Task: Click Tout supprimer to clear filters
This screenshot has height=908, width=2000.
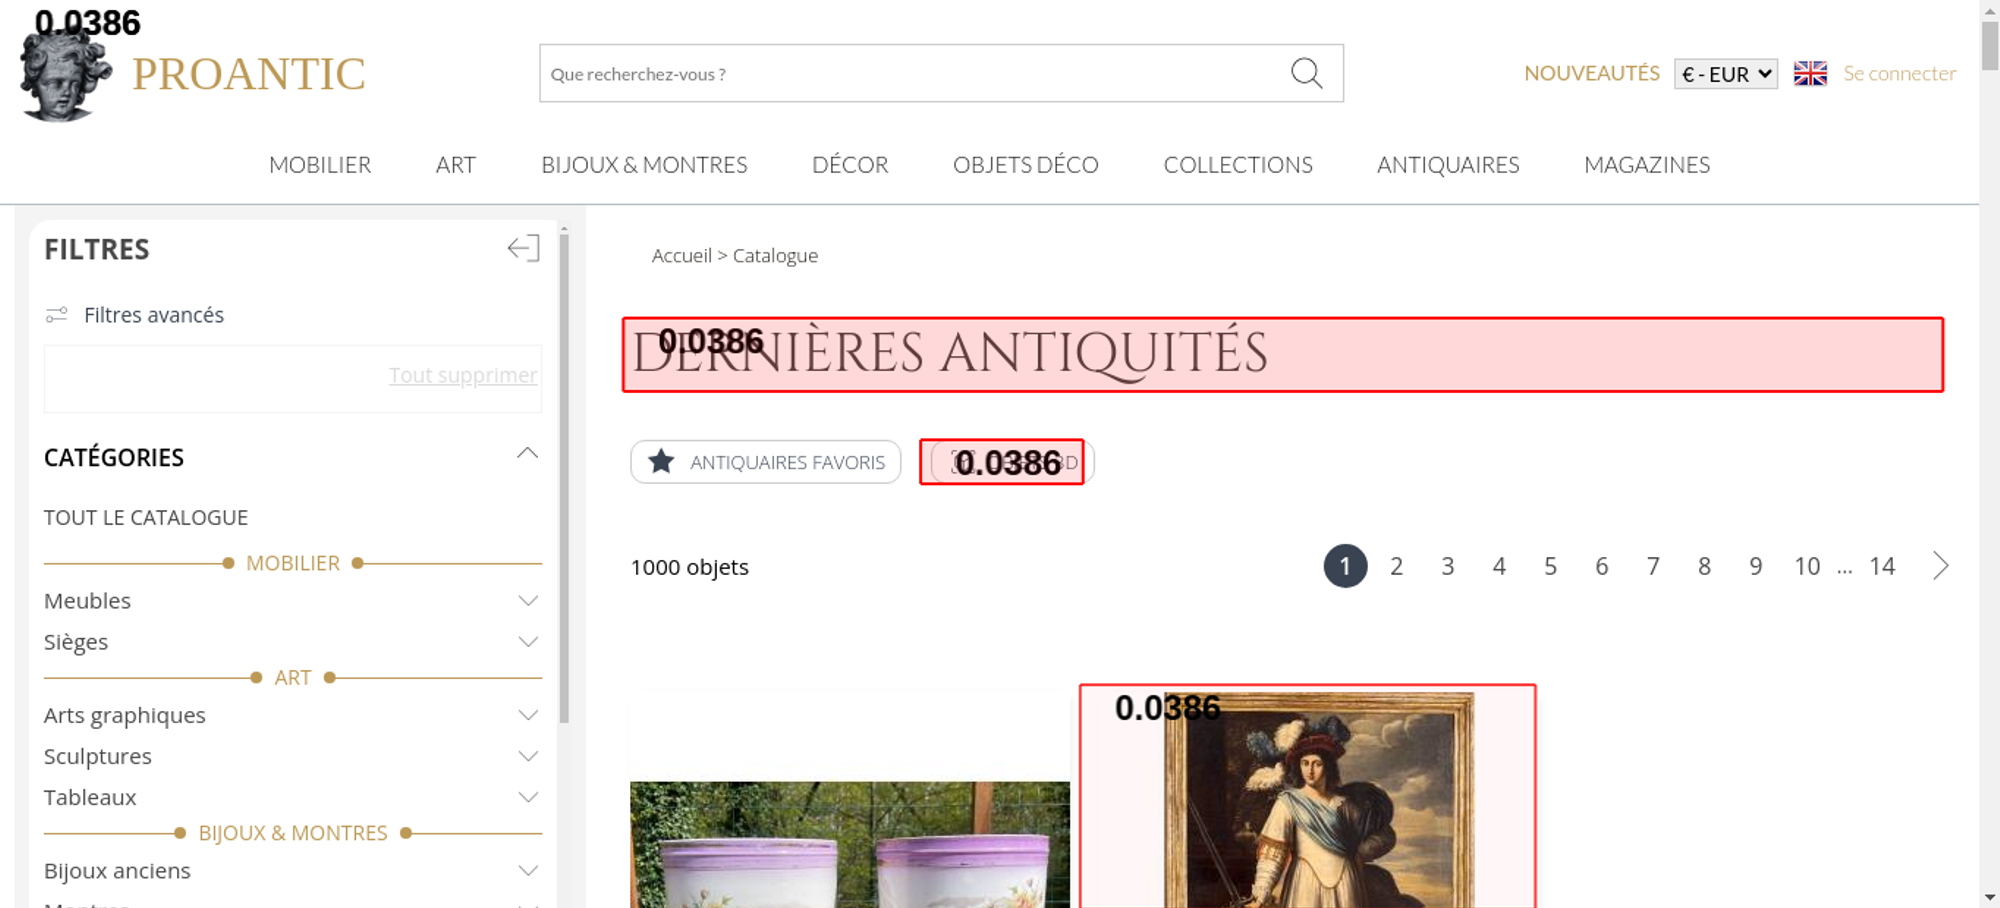Action: click(x=462, y=375)
